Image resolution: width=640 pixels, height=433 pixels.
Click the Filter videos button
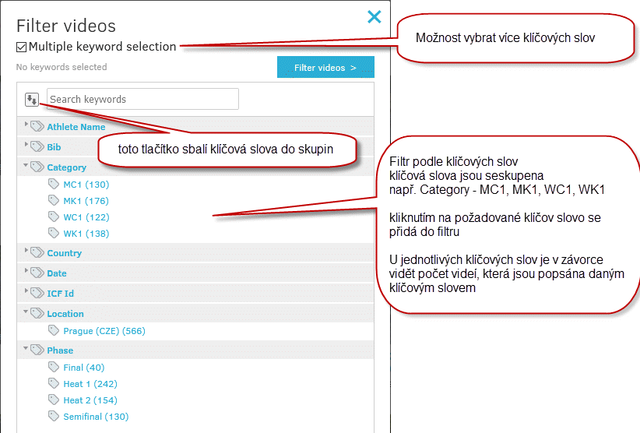pyautogui.click(x=325, y=67)
